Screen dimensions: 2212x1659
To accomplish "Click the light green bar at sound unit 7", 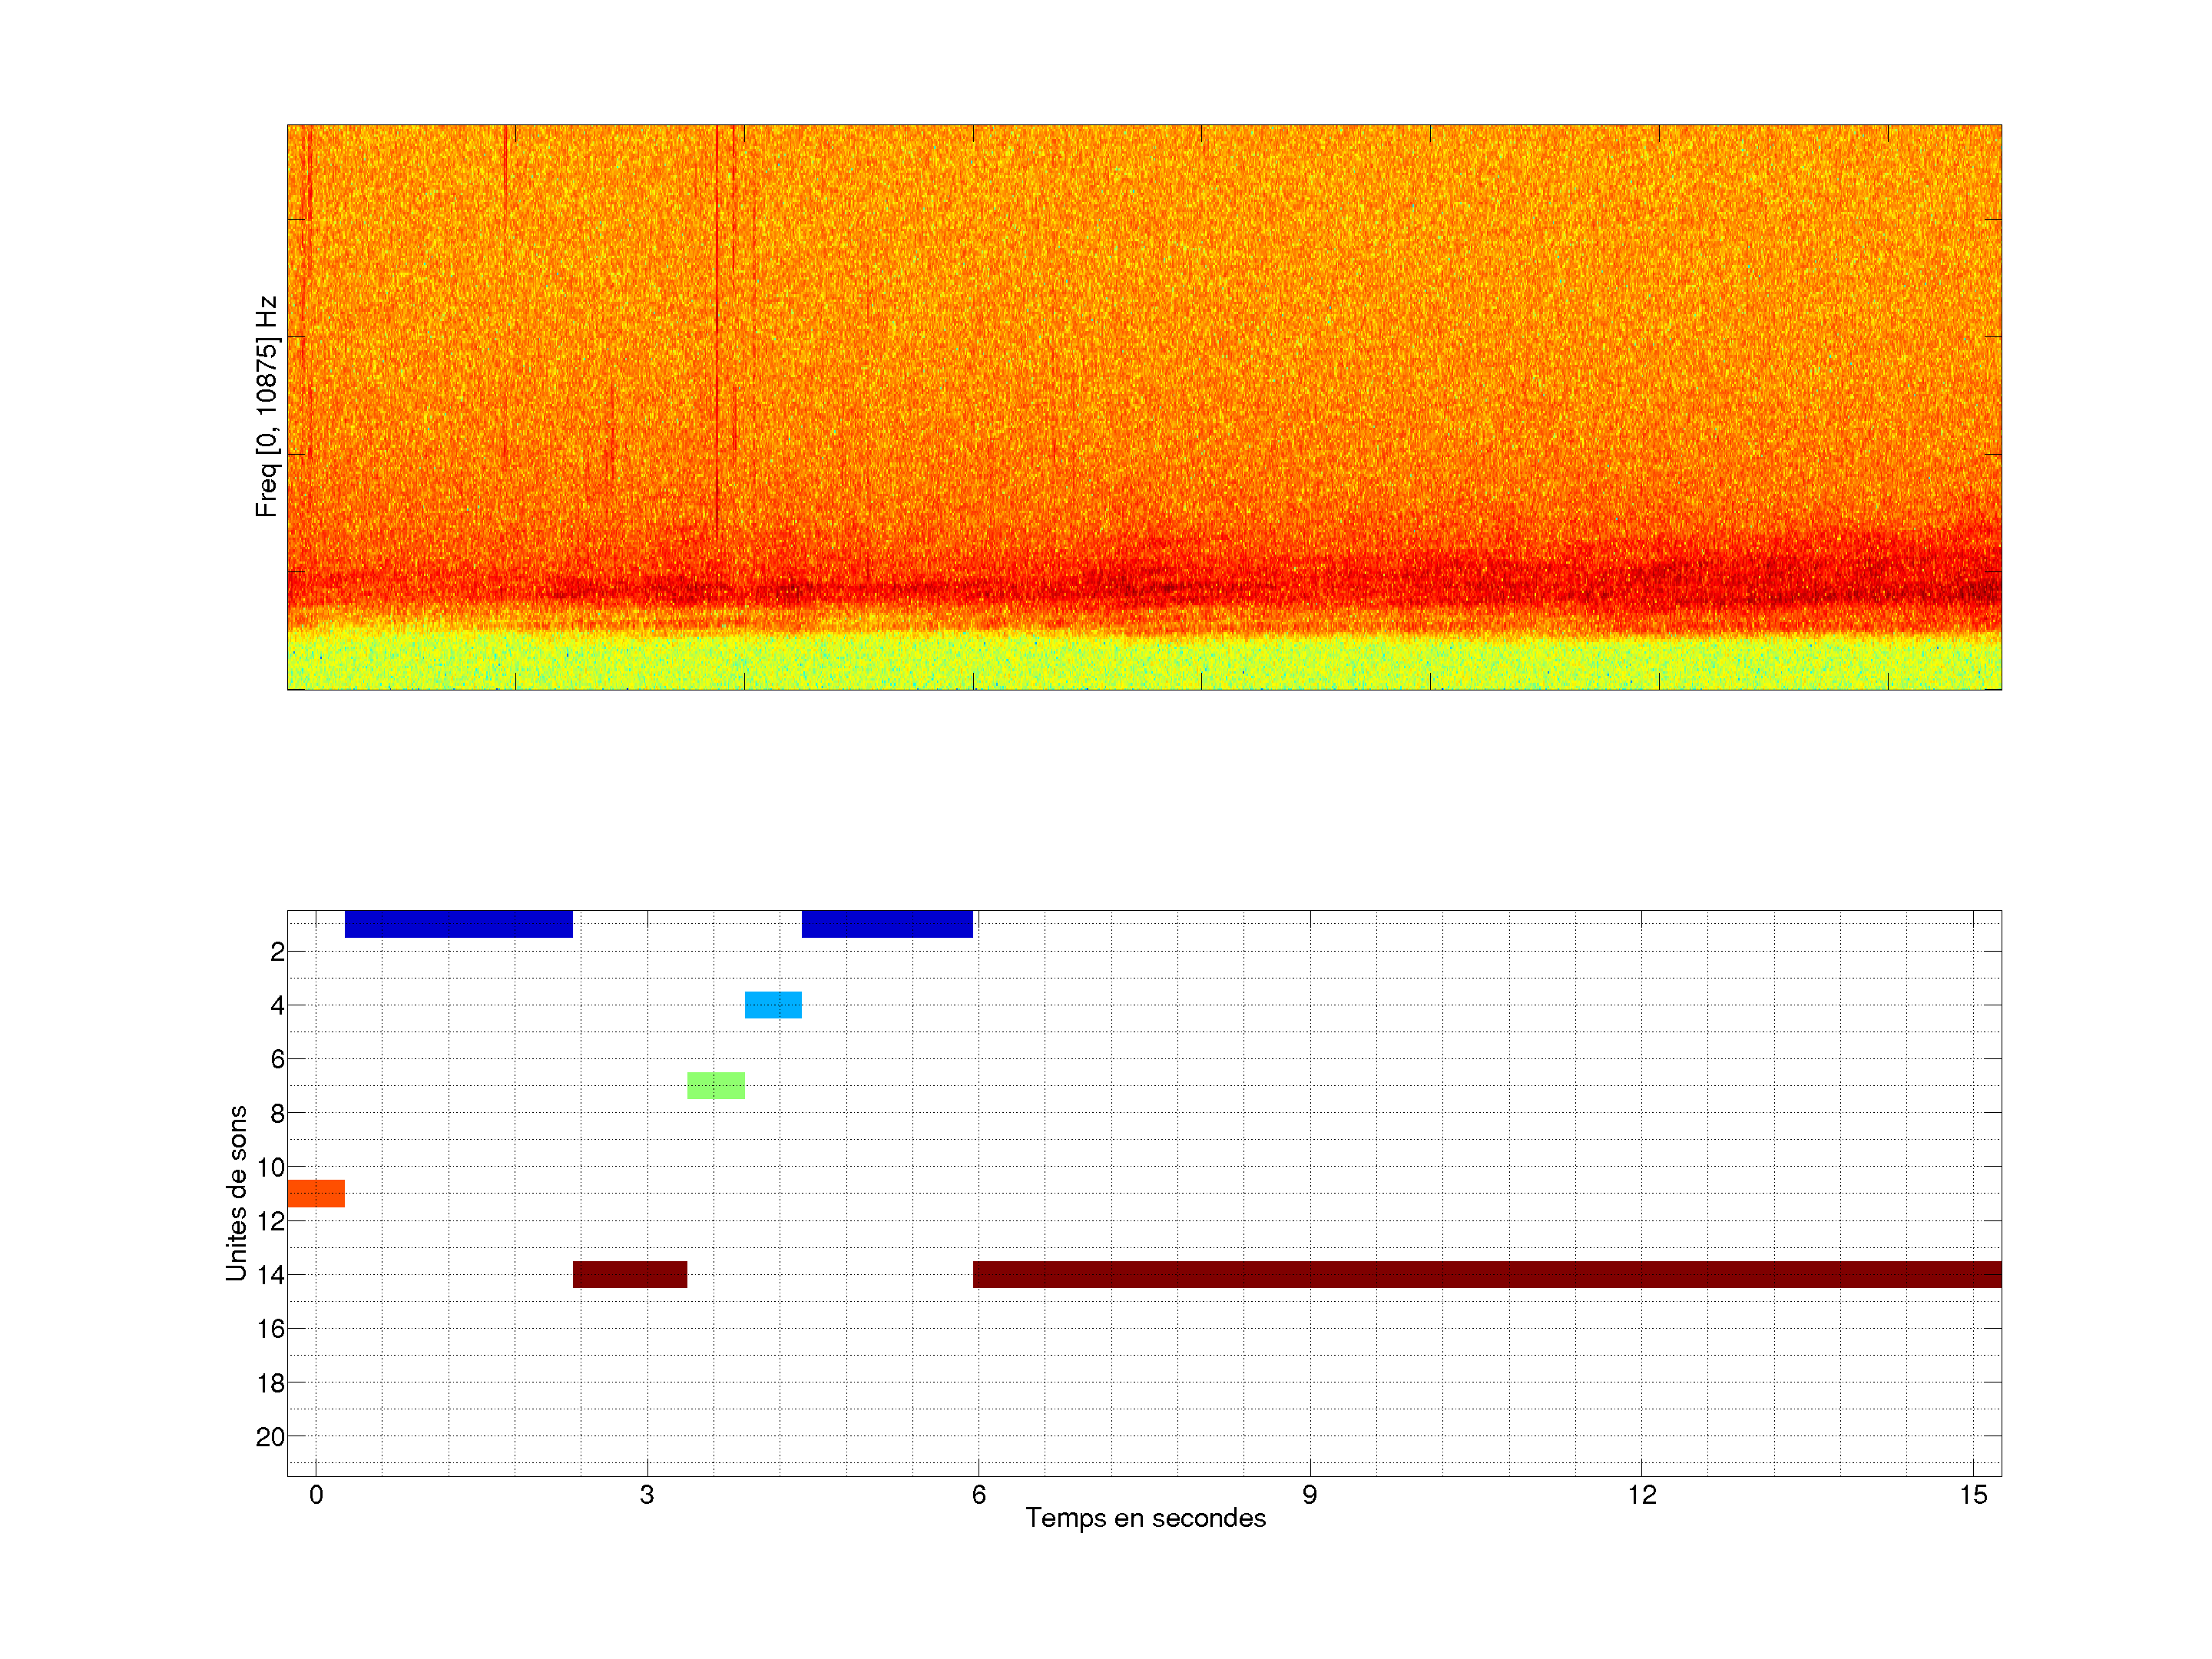I will (715, 1085).
